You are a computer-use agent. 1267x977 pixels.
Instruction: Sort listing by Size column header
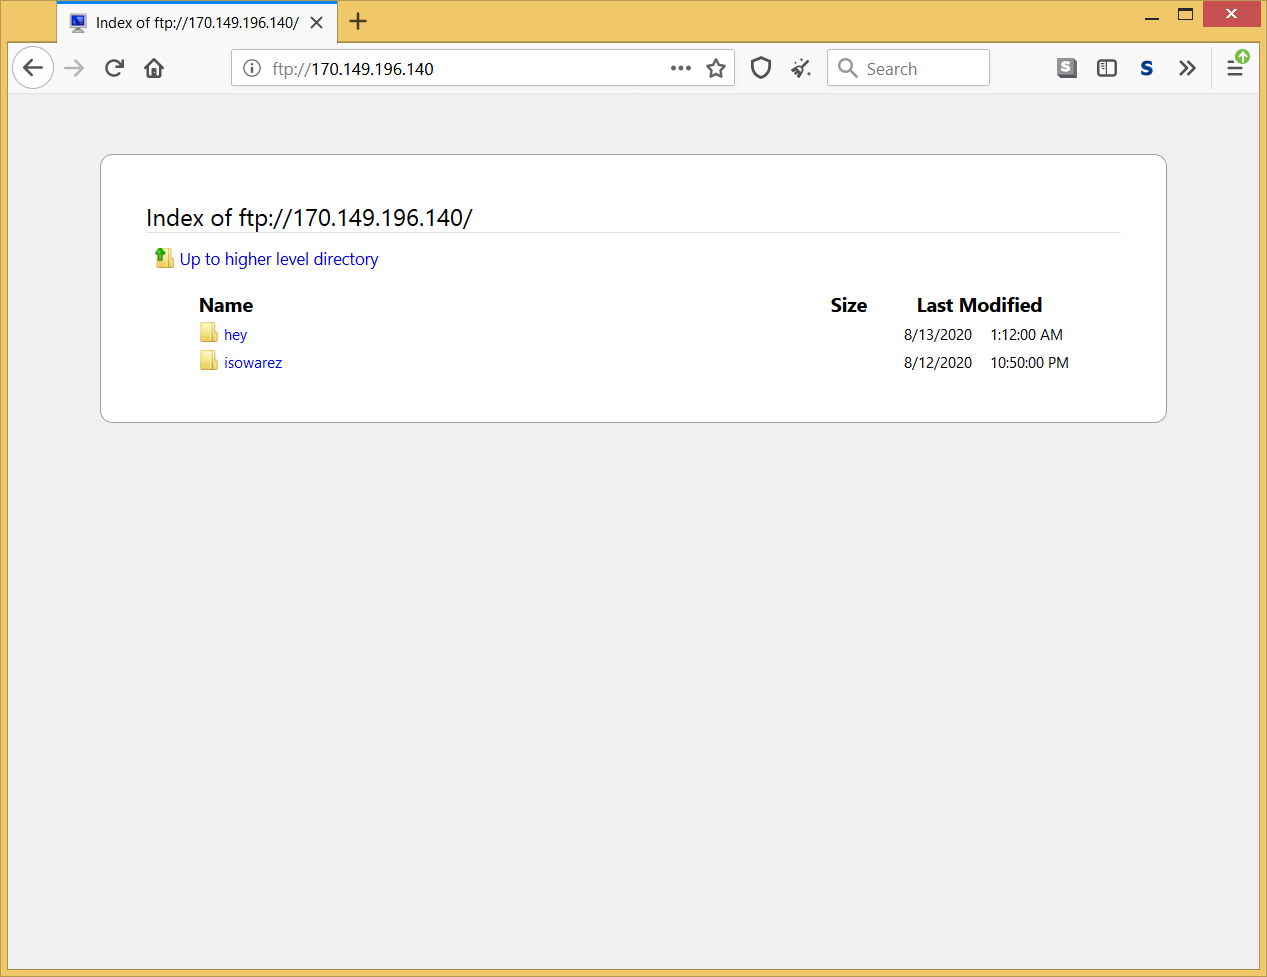coord(848,305)
